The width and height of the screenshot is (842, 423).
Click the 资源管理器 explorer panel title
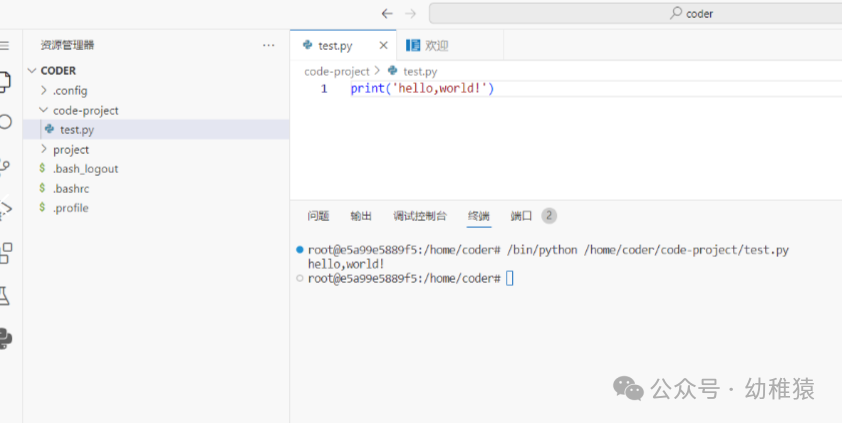[x=68, y=46]
